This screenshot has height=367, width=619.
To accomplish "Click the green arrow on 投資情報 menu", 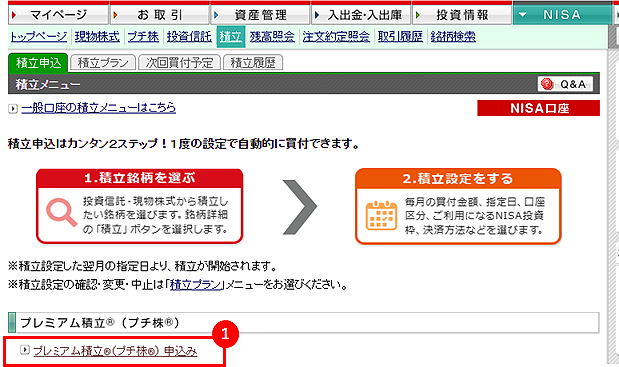I will tap(418, 15).
